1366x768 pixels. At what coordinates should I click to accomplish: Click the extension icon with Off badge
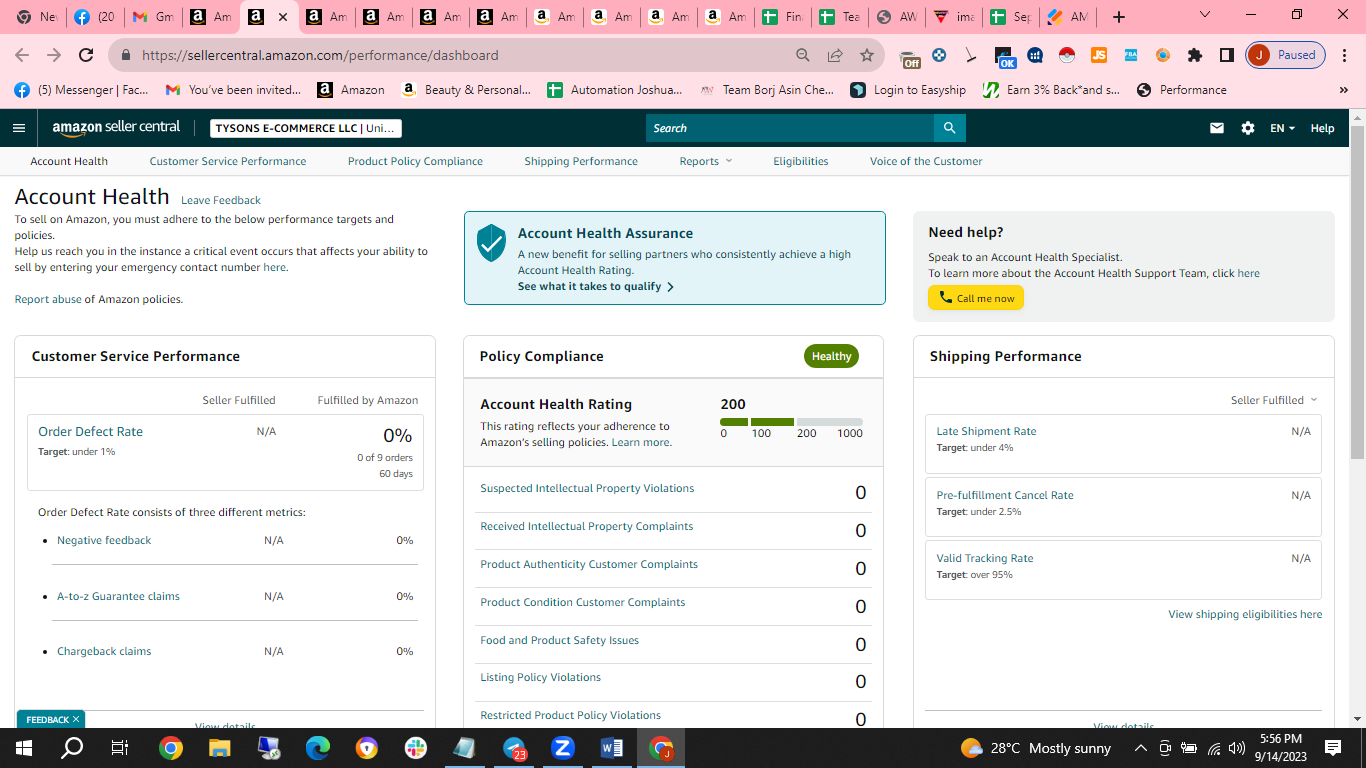pos(909,56)
